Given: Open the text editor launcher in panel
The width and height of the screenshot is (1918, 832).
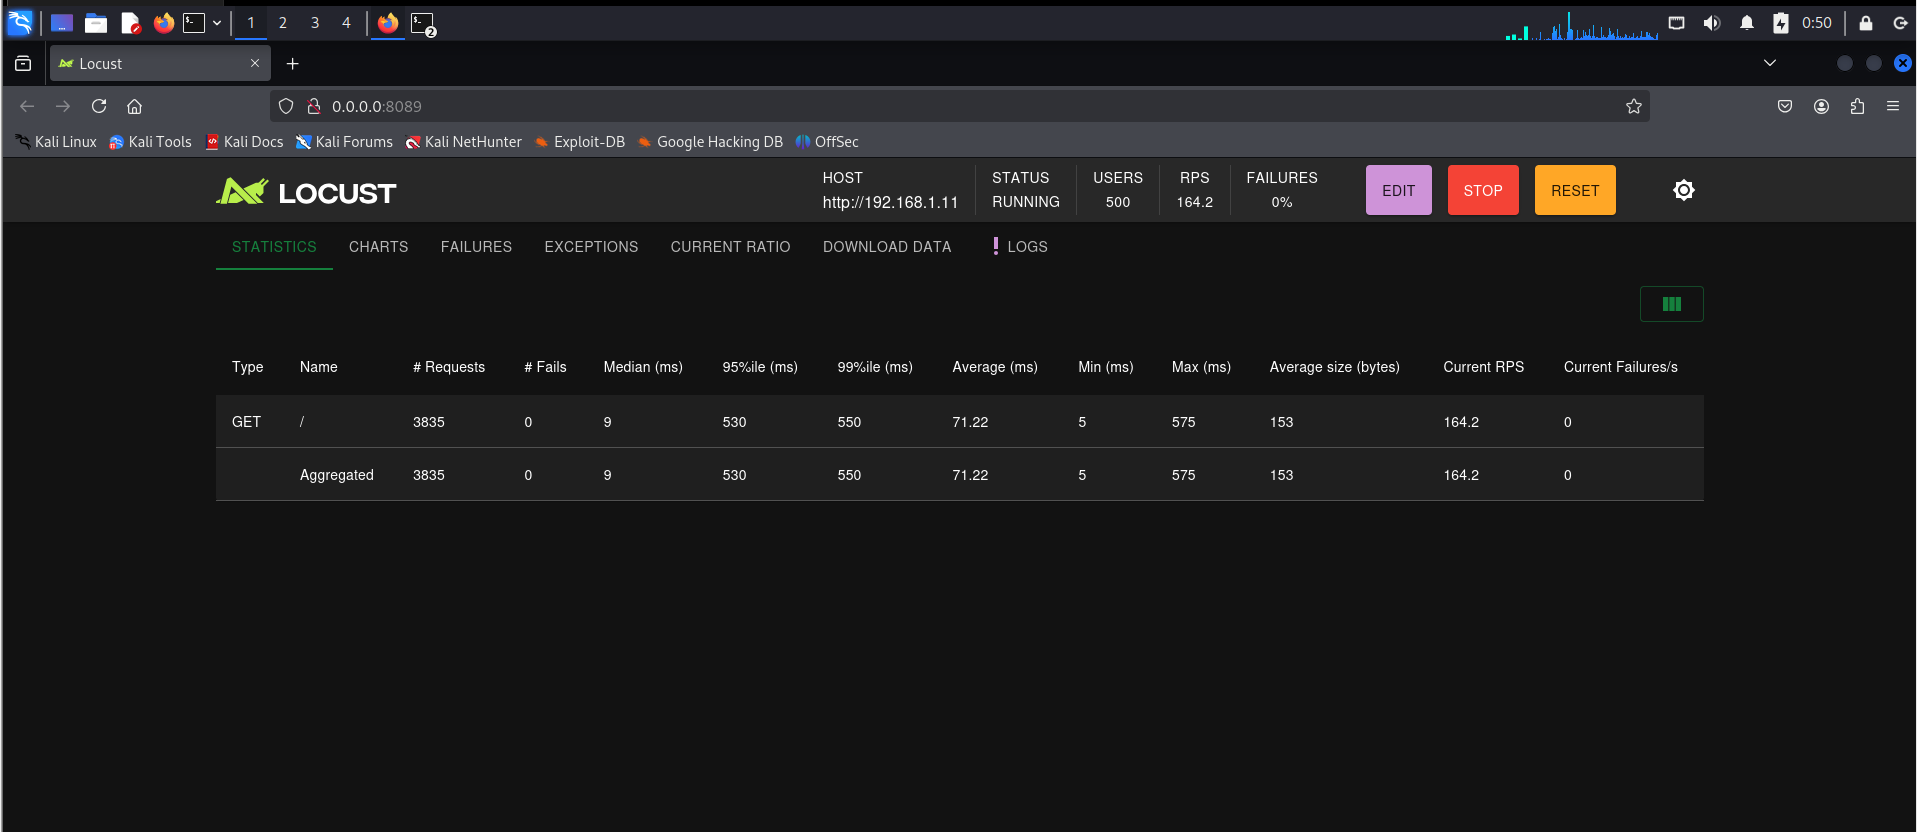Looking at the screenshot, I should [x=130, y=23].
